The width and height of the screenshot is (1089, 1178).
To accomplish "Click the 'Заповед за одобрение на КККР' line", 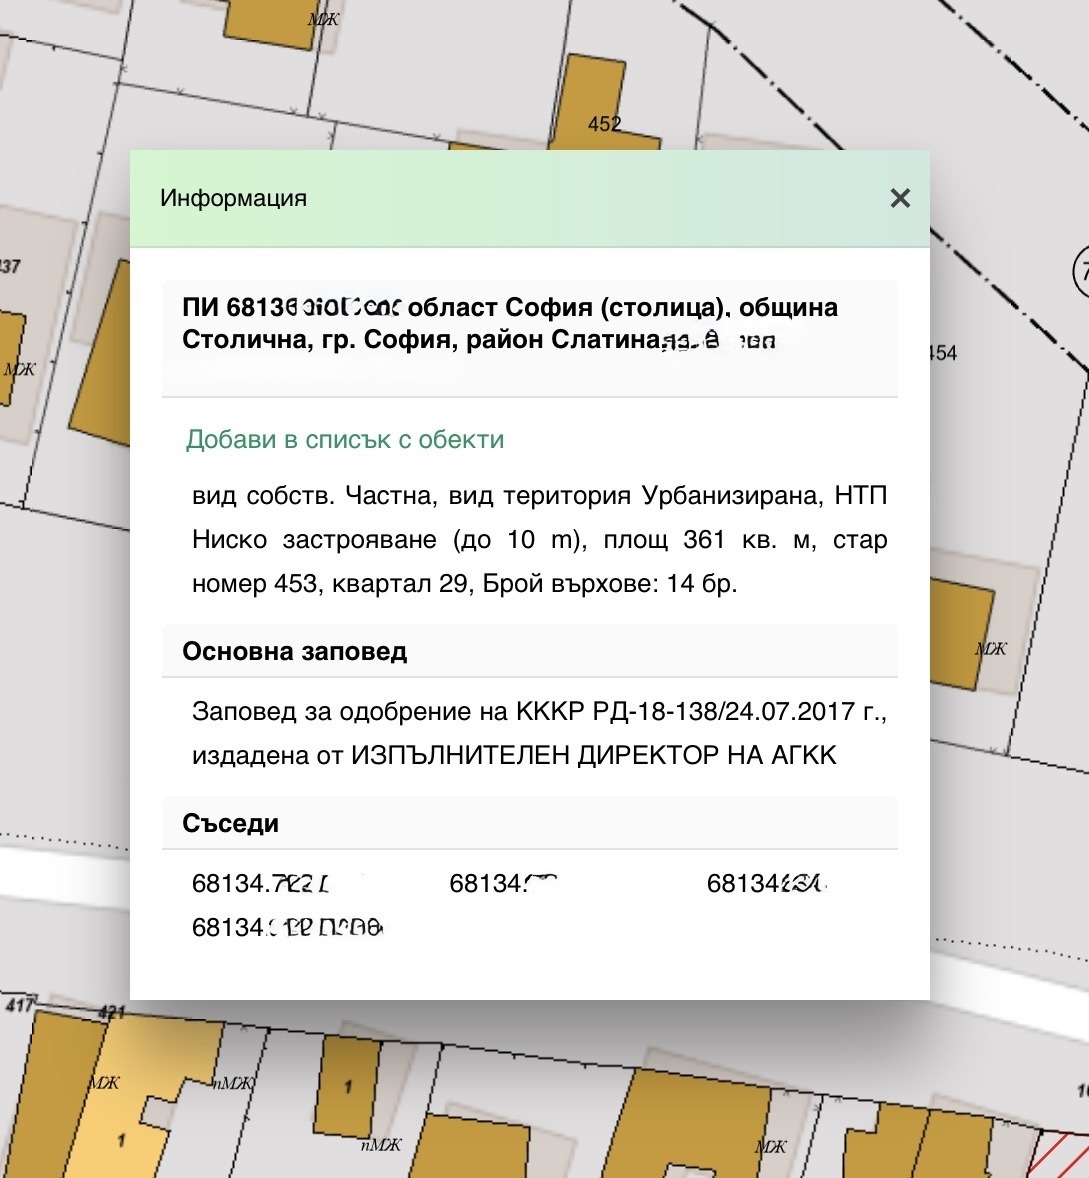I will coord(539,711).
